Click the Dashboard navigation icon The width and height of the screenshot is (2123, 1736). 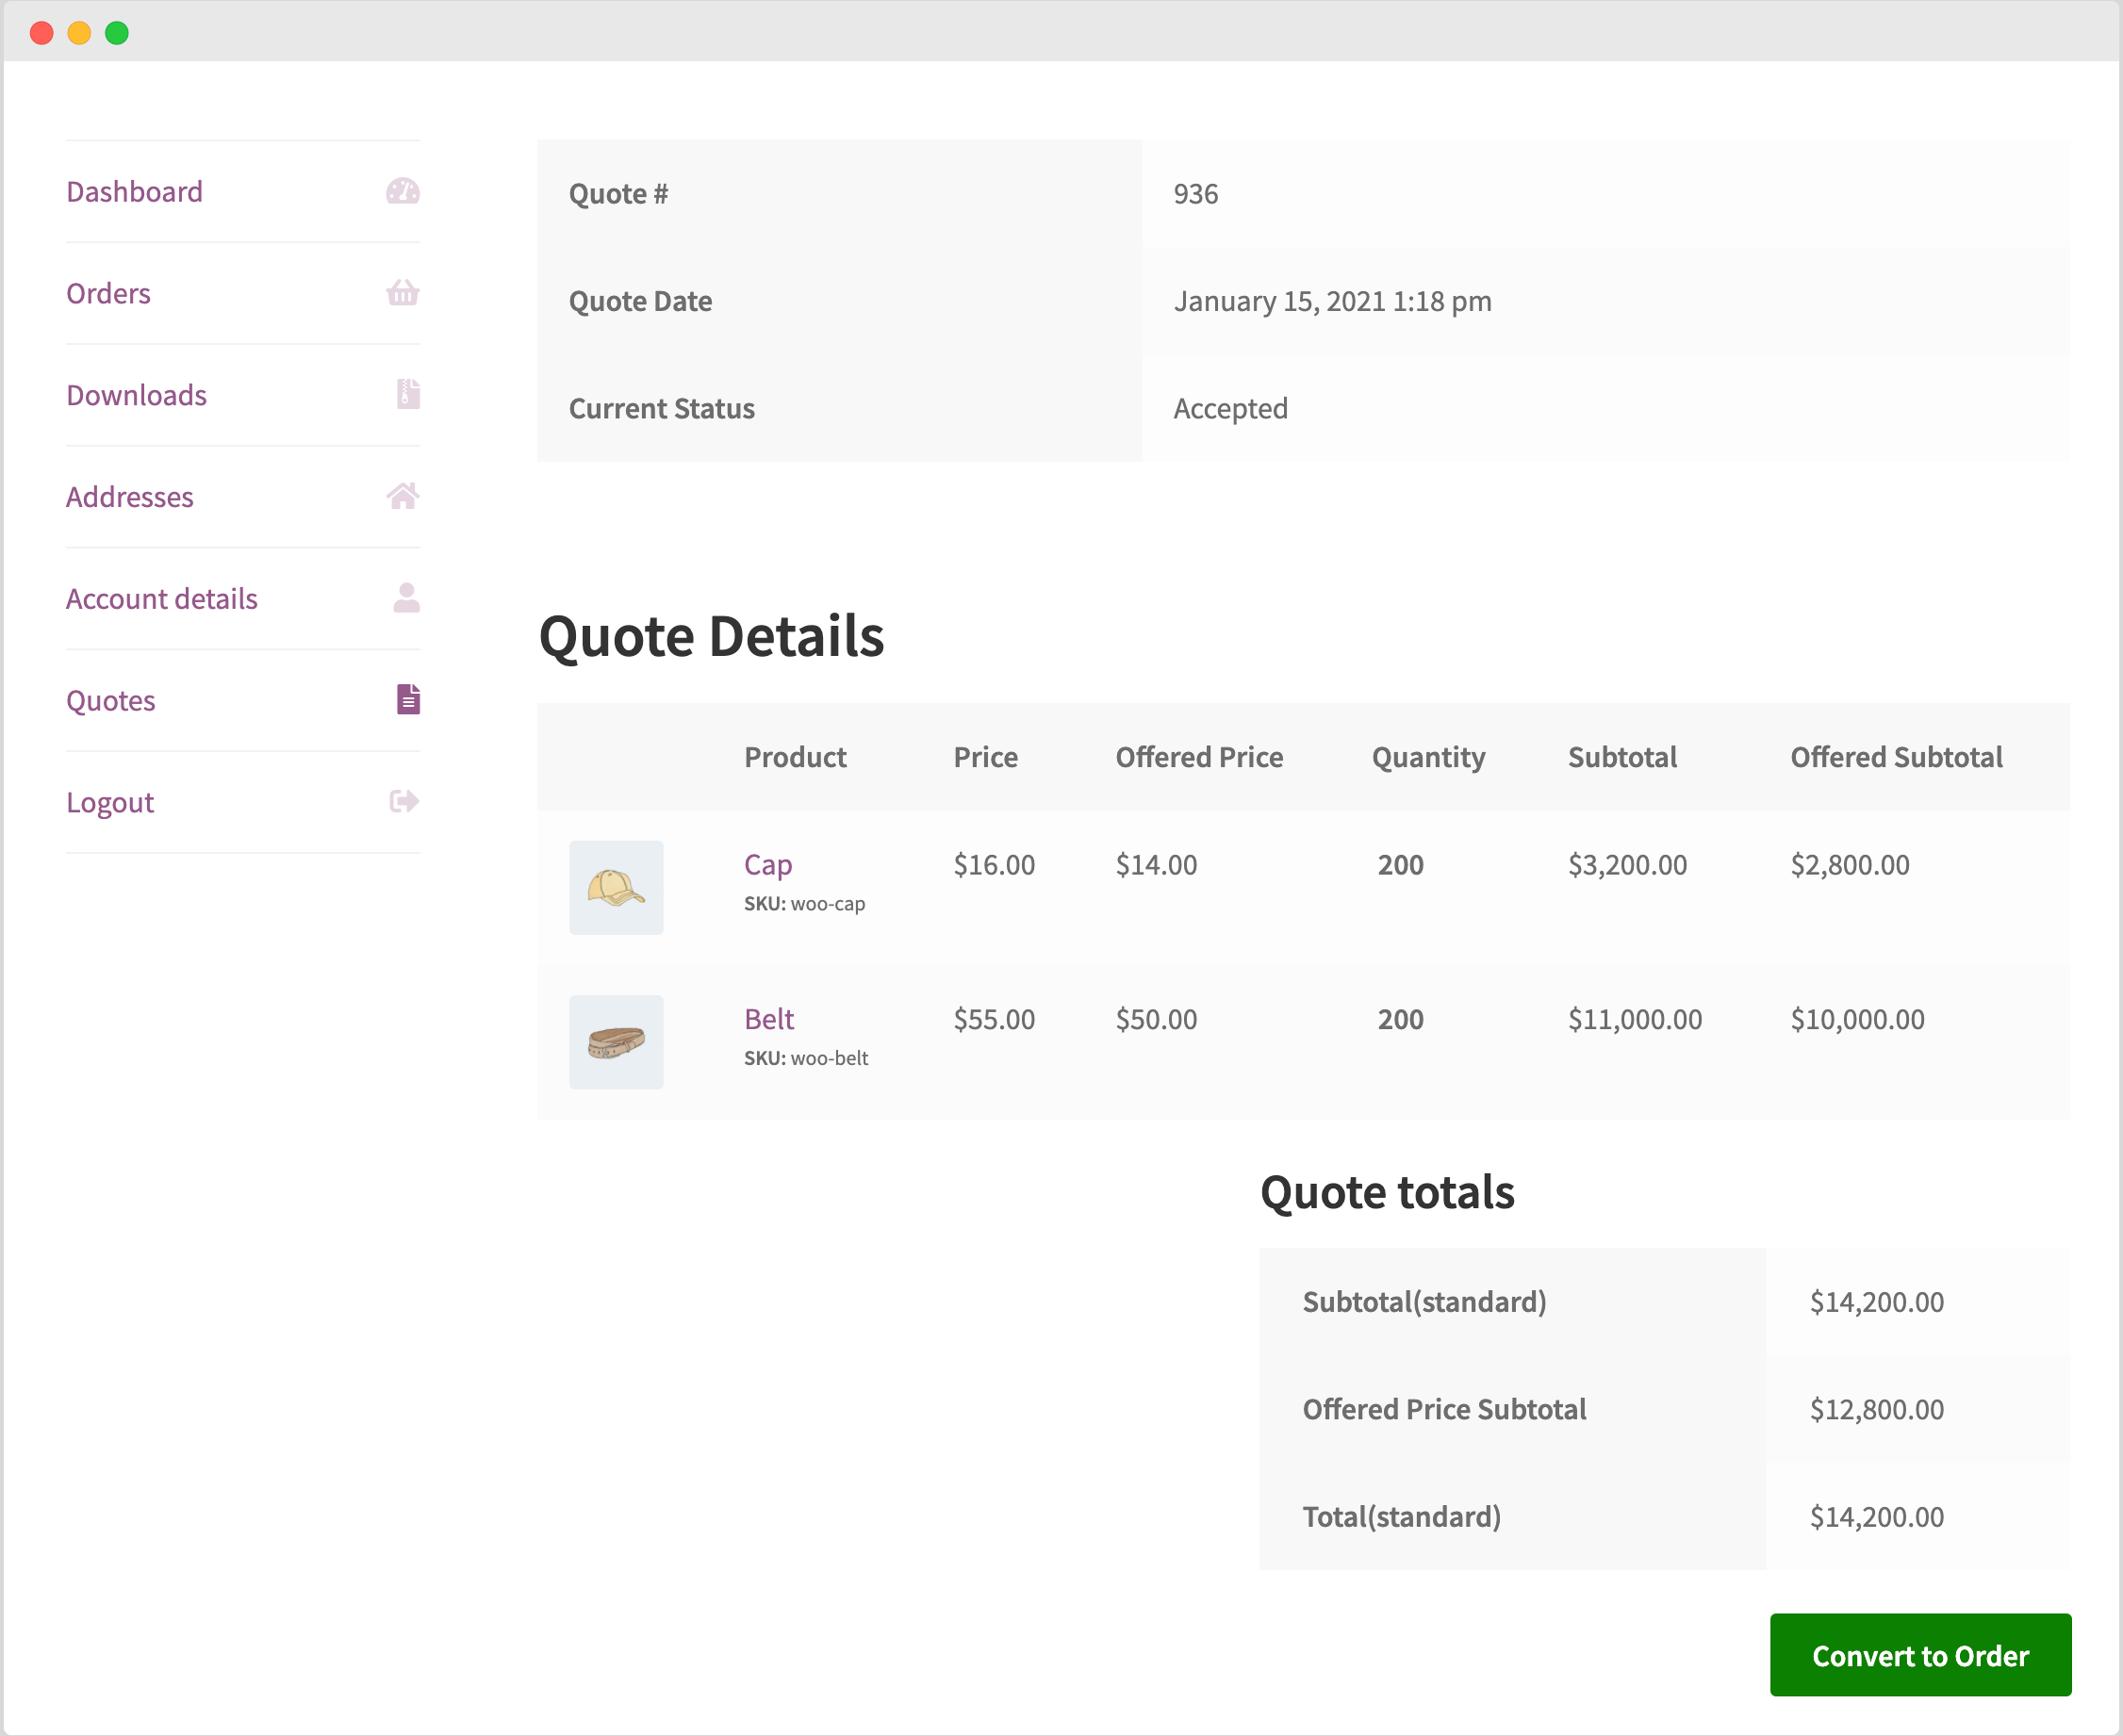(402, 188)
